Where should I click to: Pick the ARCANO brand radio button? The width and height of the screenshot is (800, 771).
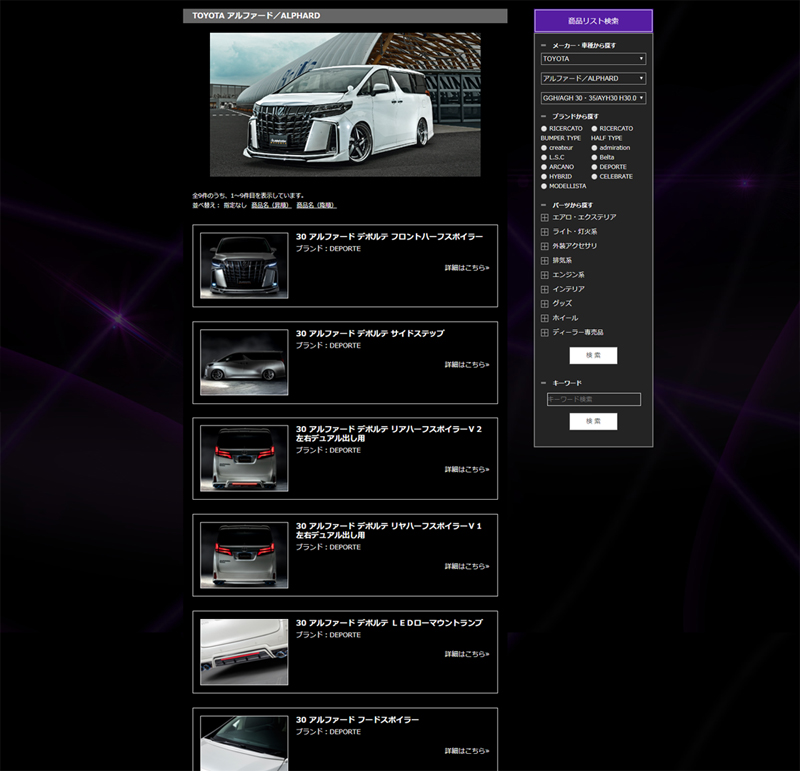(544, 167)
